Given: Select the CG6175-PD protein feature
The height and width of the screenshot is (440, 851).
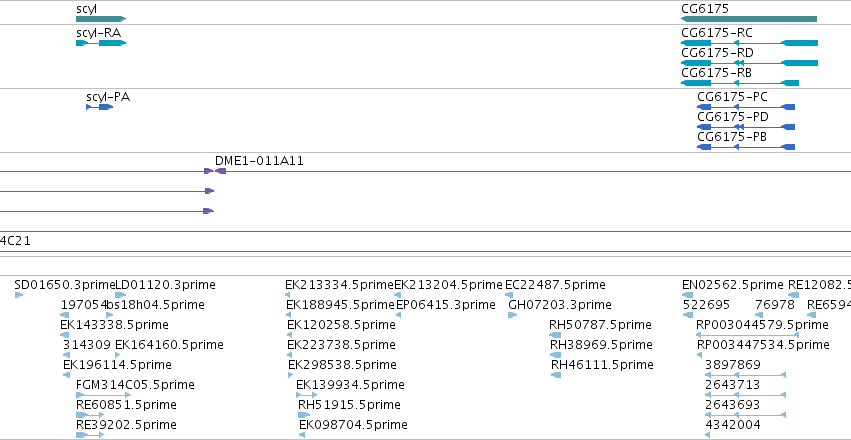Looking at the screenshot, I should coord(746,127).
